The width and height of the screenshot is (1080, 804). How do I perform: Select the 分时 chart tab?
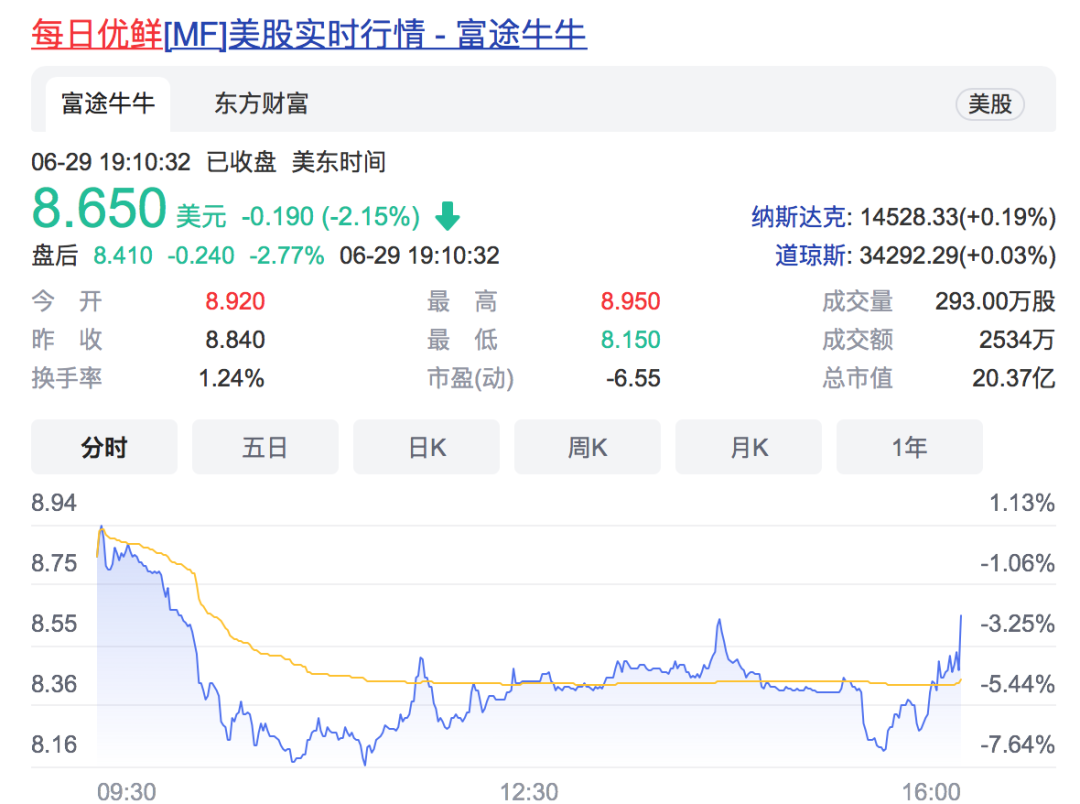(x=104, y=446)
